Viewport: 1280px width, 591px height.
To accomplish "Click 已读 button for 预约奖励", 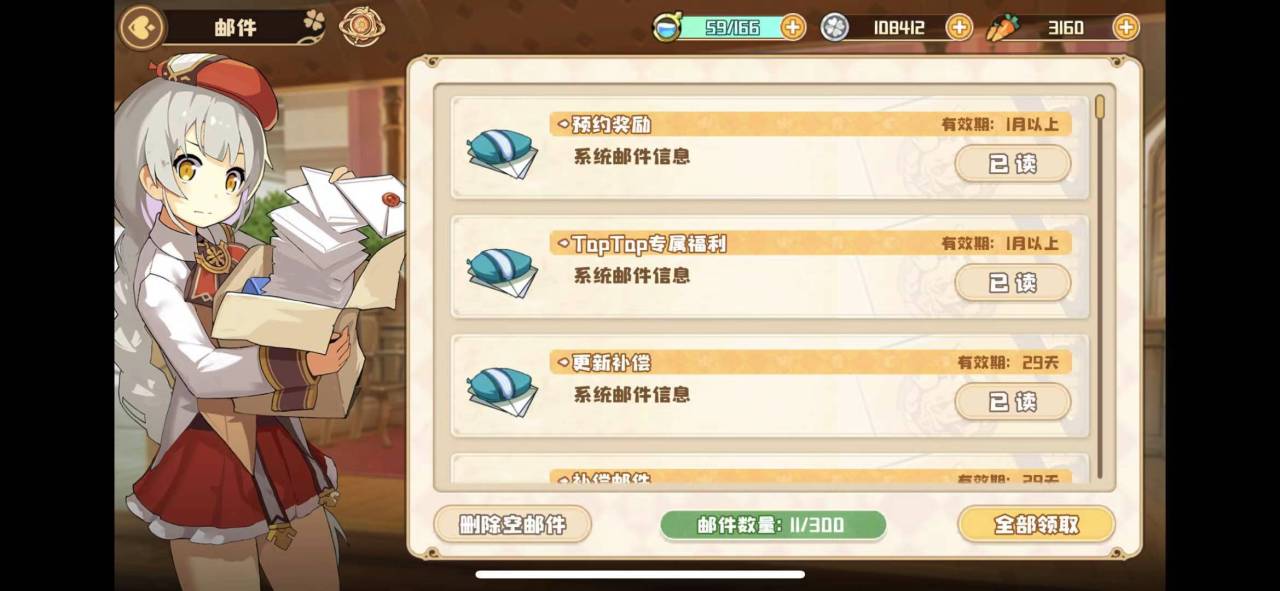I will click(x=1013, y=164).
